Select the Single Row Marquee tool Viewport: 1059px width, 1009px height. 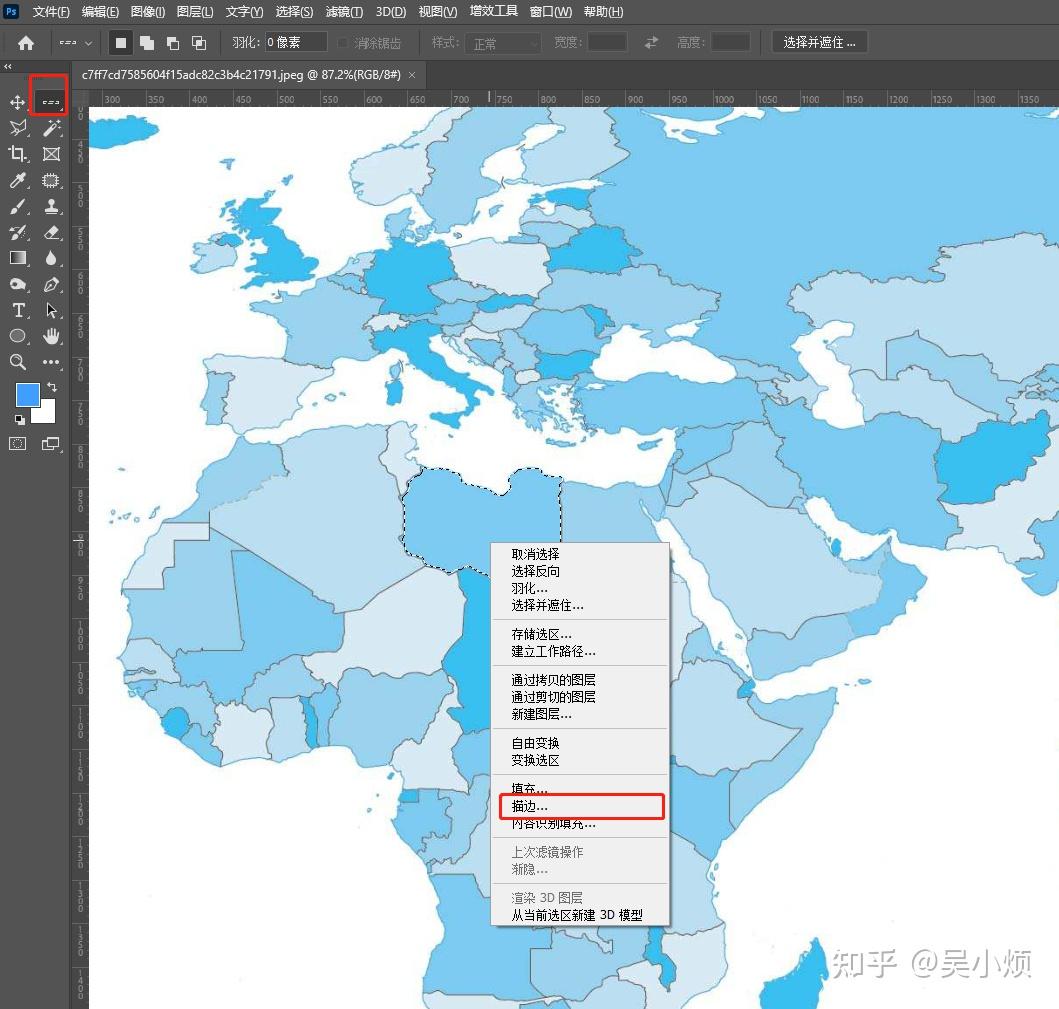click(x=51, y=102)
